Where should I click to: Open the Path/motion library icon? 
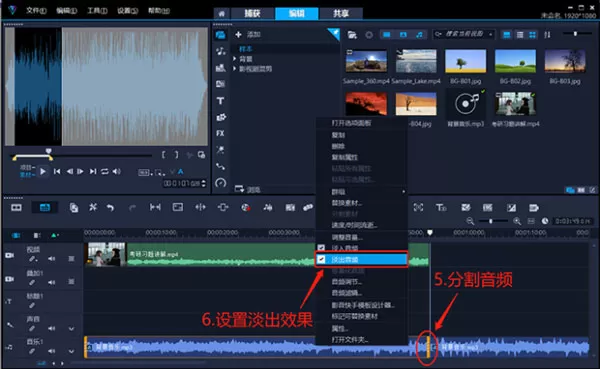click(220, 166)
